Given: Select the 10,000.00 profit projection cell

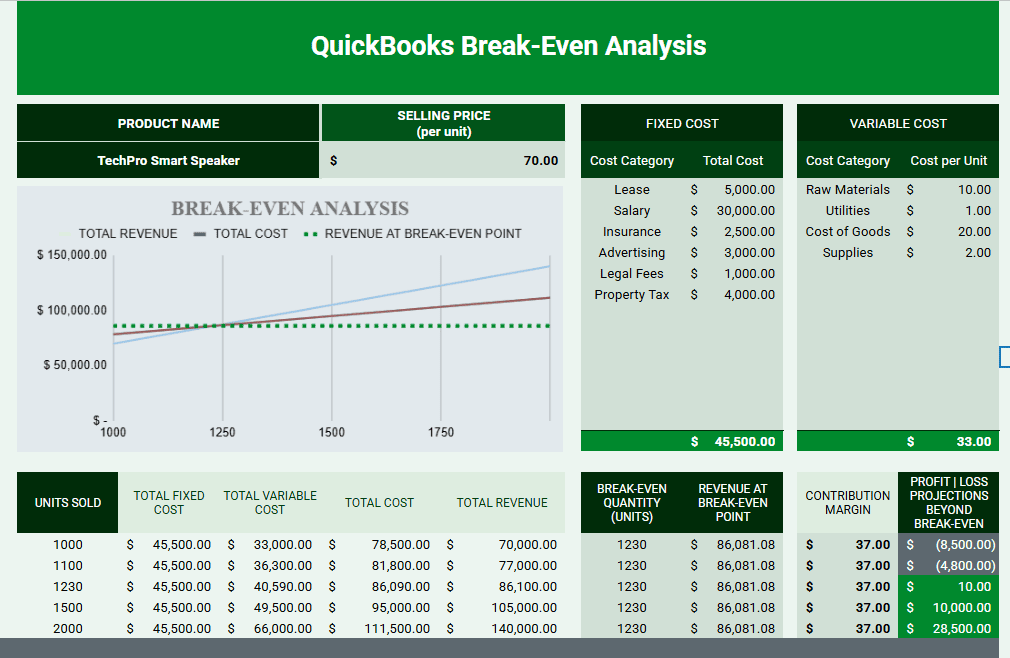Looking at the screenshot, I should (x=949, y=608).
